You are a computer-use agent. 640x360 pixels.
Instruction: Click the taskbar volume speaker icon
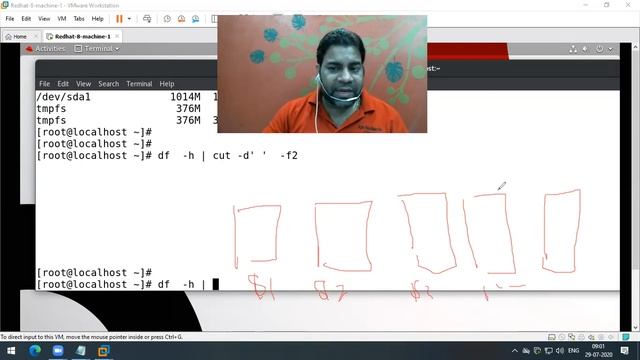click(x=560, y=351)
